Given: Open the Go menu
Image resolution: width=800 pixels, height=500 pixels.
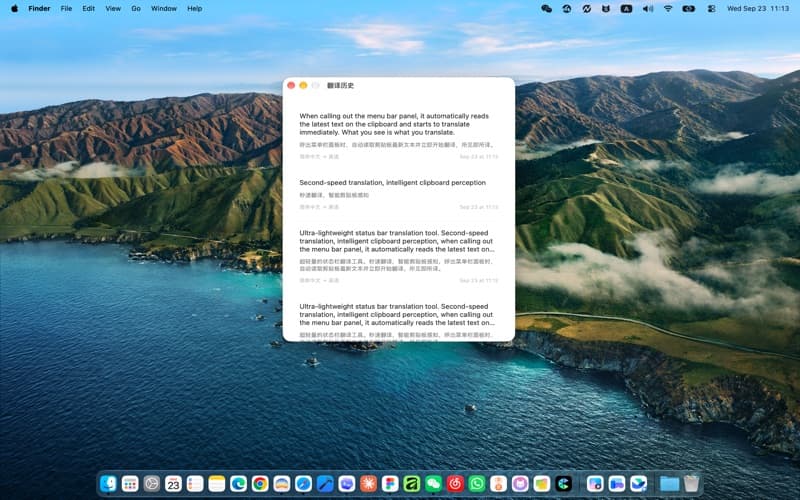Looking at the screenshot, I should (x=136, y=8).
